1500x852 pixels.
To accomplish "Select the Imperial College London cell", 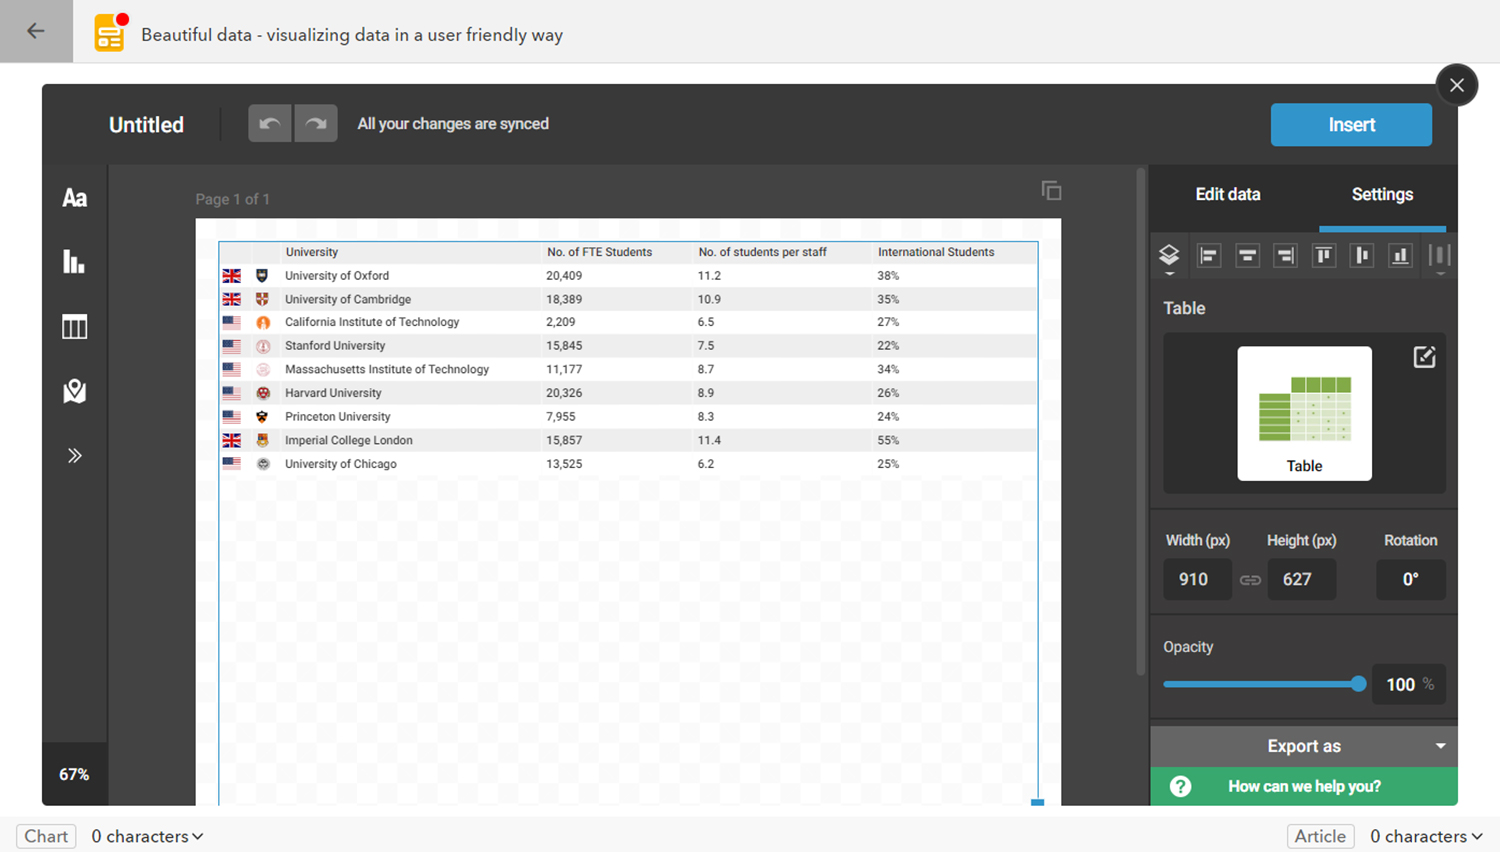I will (x=349, y=440).
